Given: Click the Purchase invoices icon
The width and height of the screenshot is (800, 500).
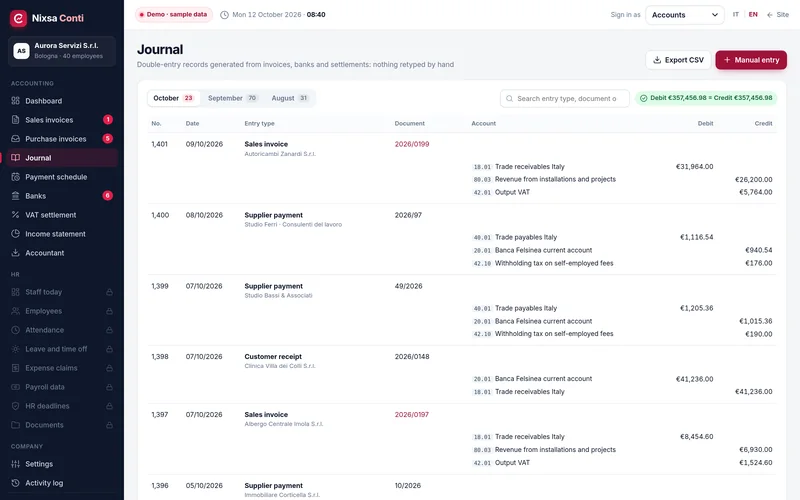Looking at the screenshot, I should coord(15,139).
